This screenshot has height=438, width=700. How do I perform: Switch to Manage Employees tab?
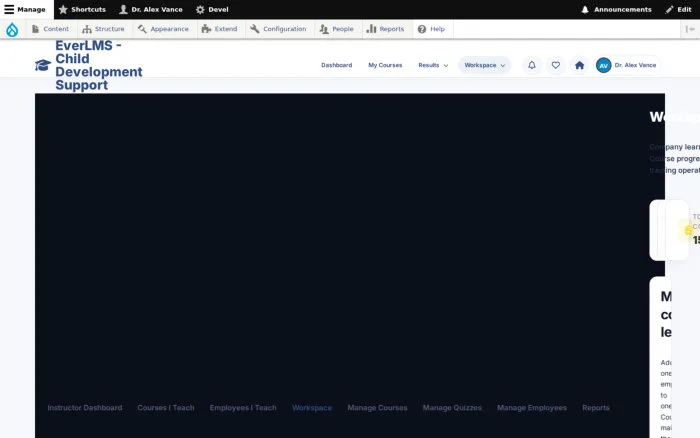click(x=532, y=408)
